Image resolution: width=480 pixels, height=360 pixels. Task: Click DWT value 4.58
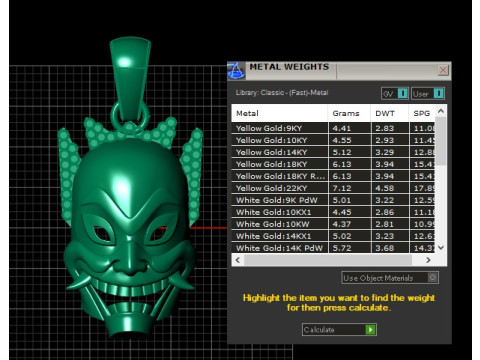point(385,188)
